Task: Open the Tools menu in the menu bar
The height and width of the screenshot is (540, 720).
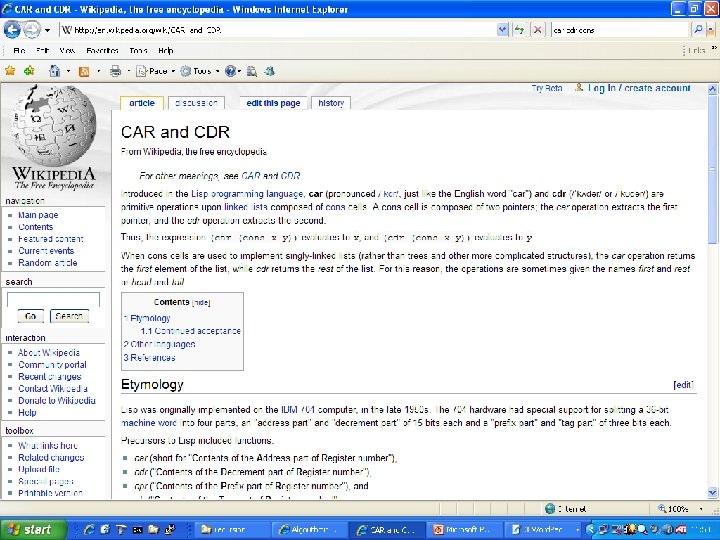Action: pos(138,51)
